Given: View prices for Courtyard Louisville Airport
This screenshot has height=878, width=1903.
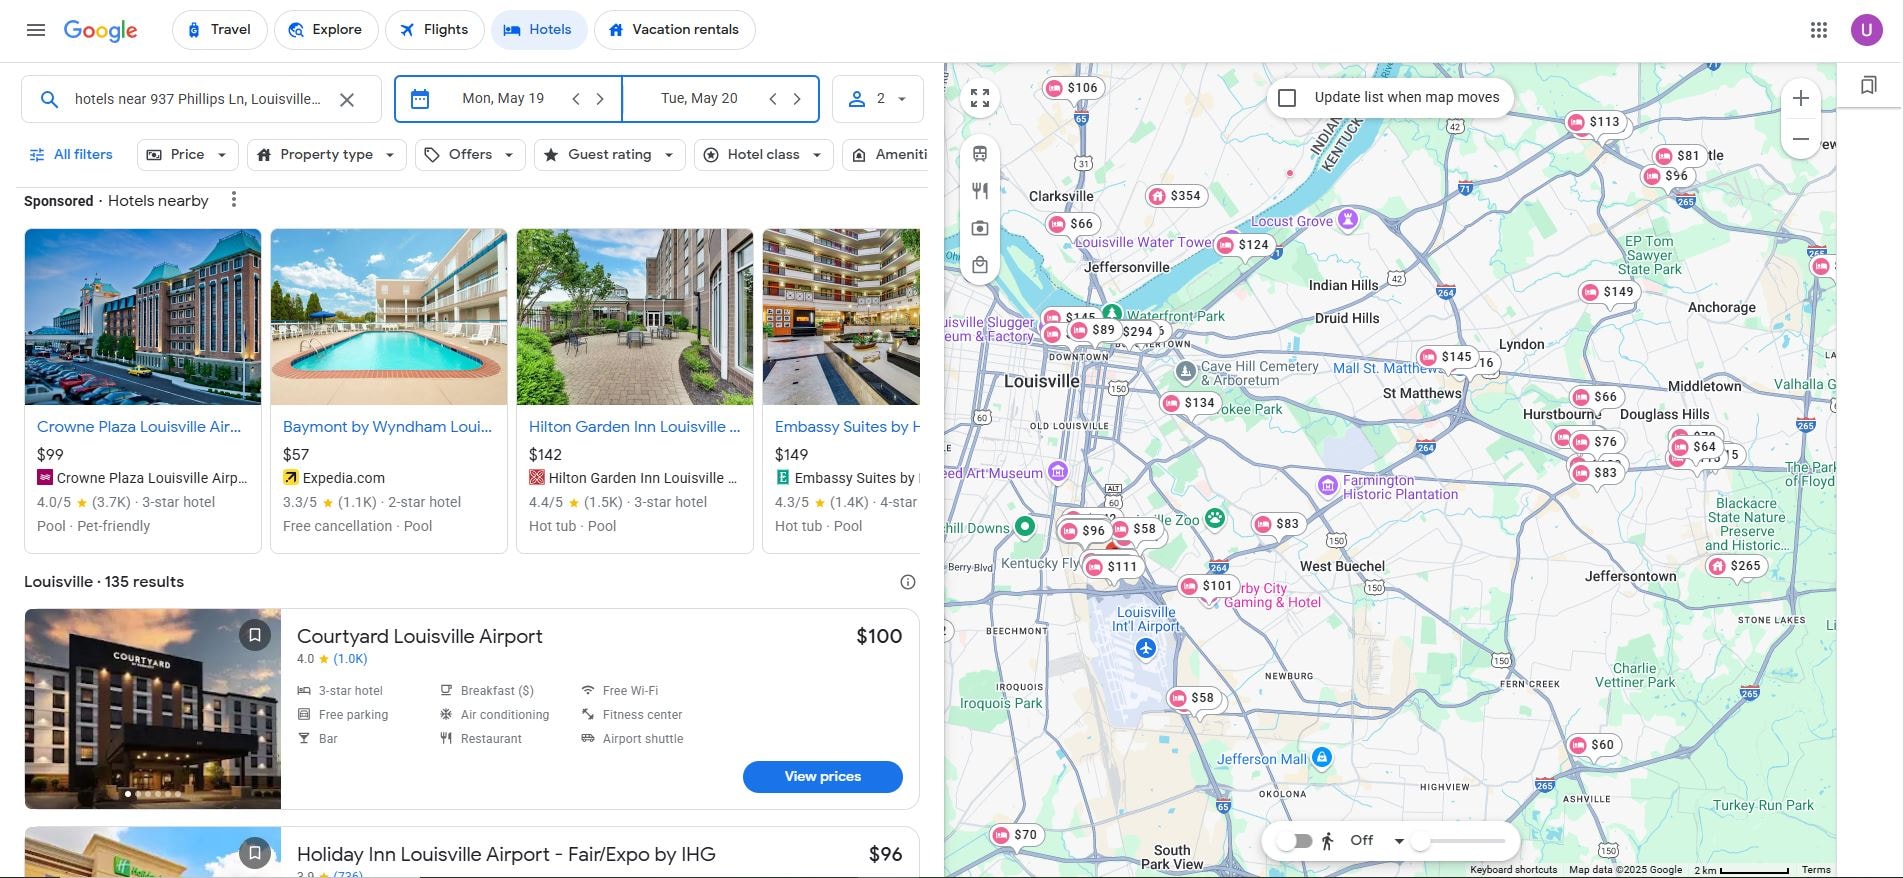Looking at the screenshot, I should click(822, 777).
